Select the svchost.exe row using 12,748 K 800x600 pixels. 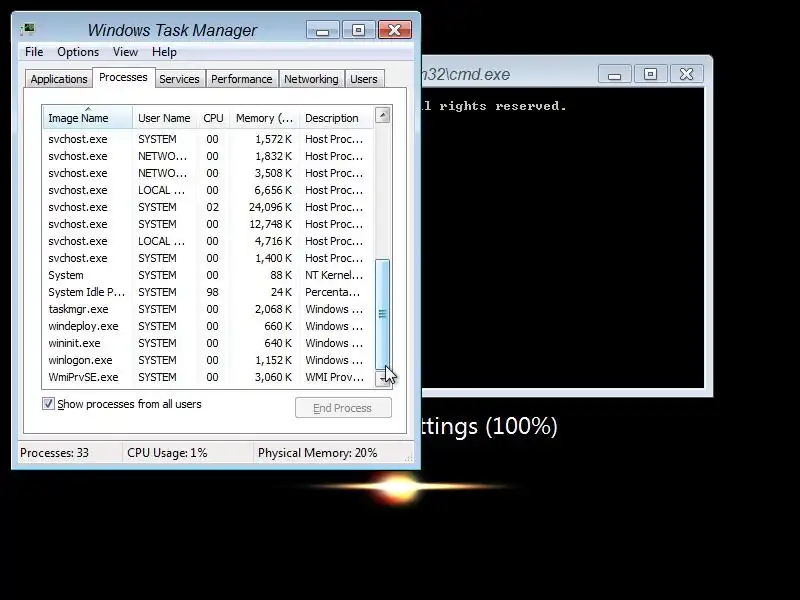coord(208,224)
